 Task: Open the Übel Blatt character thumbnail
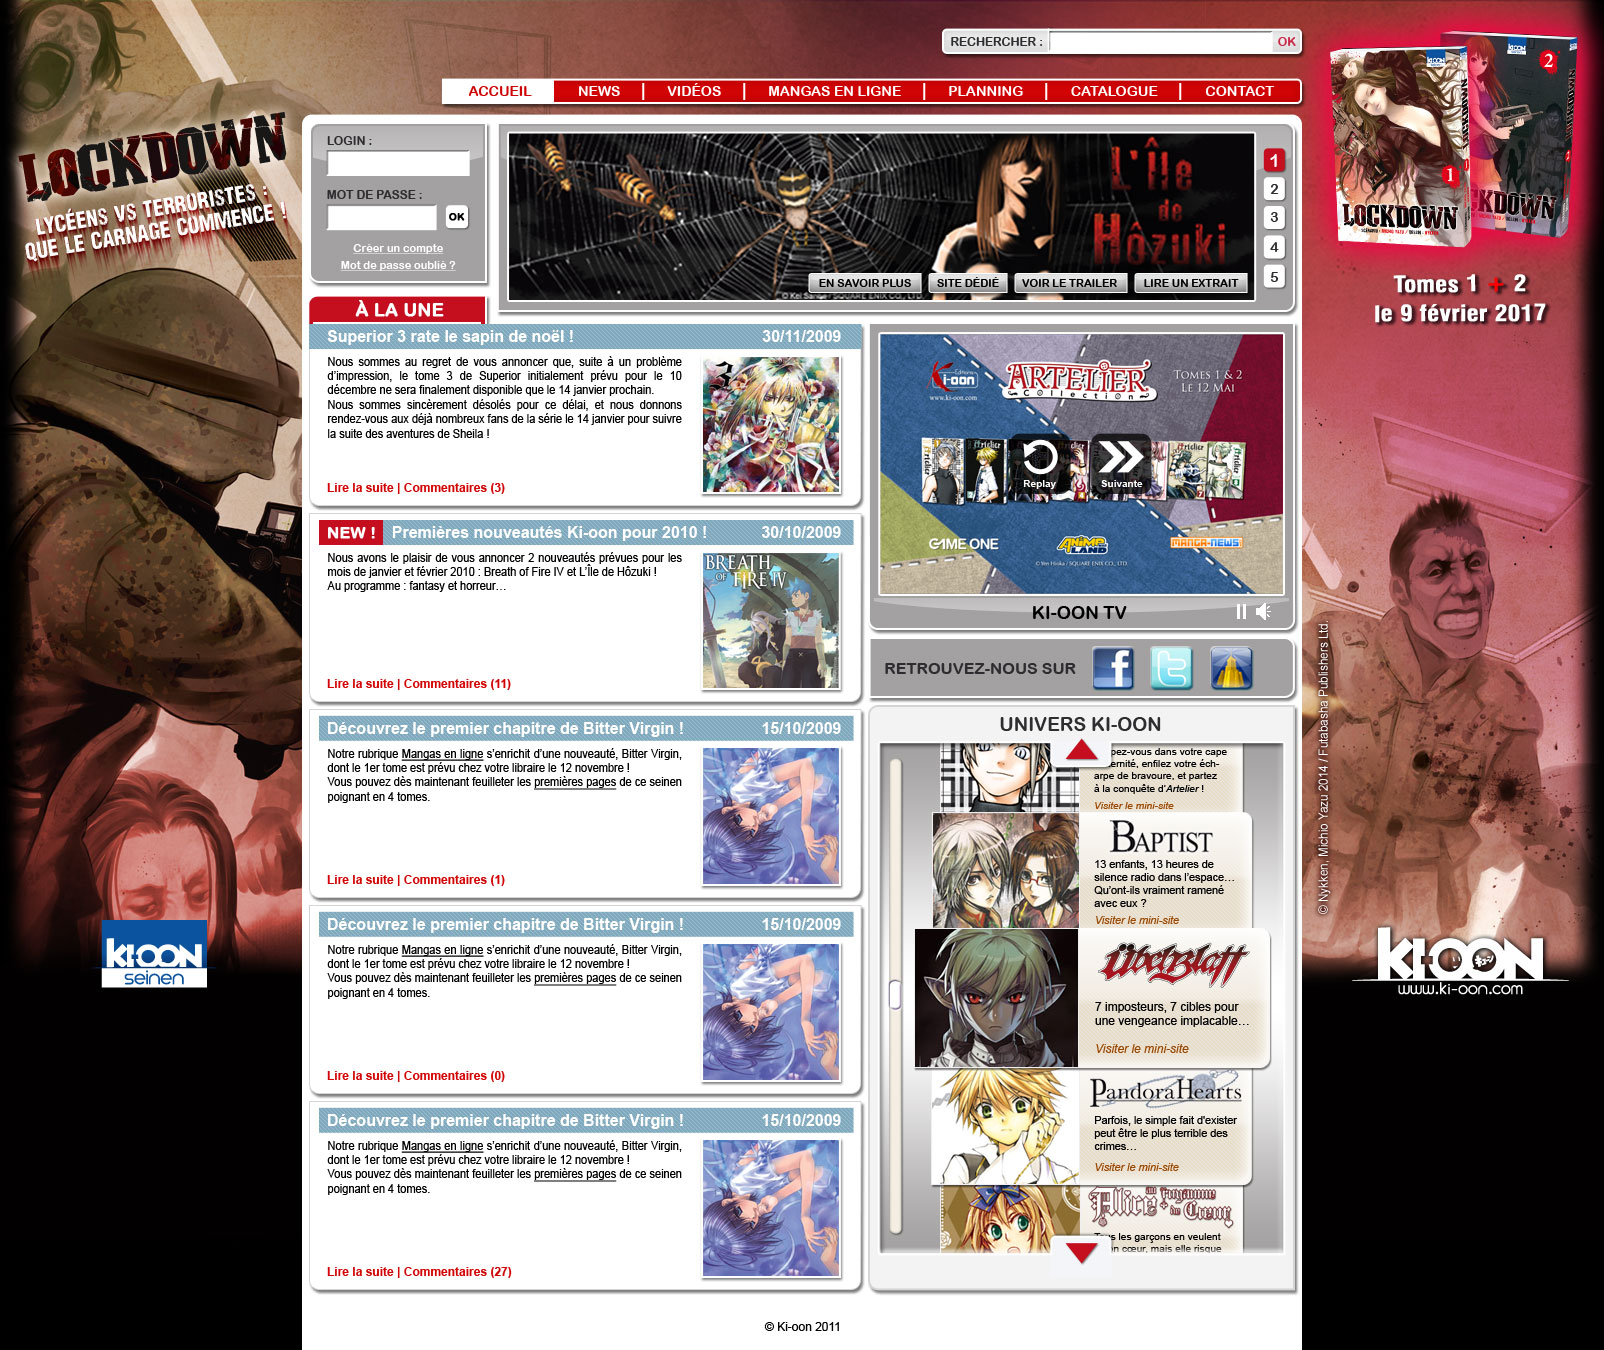(x=996, y=999)
